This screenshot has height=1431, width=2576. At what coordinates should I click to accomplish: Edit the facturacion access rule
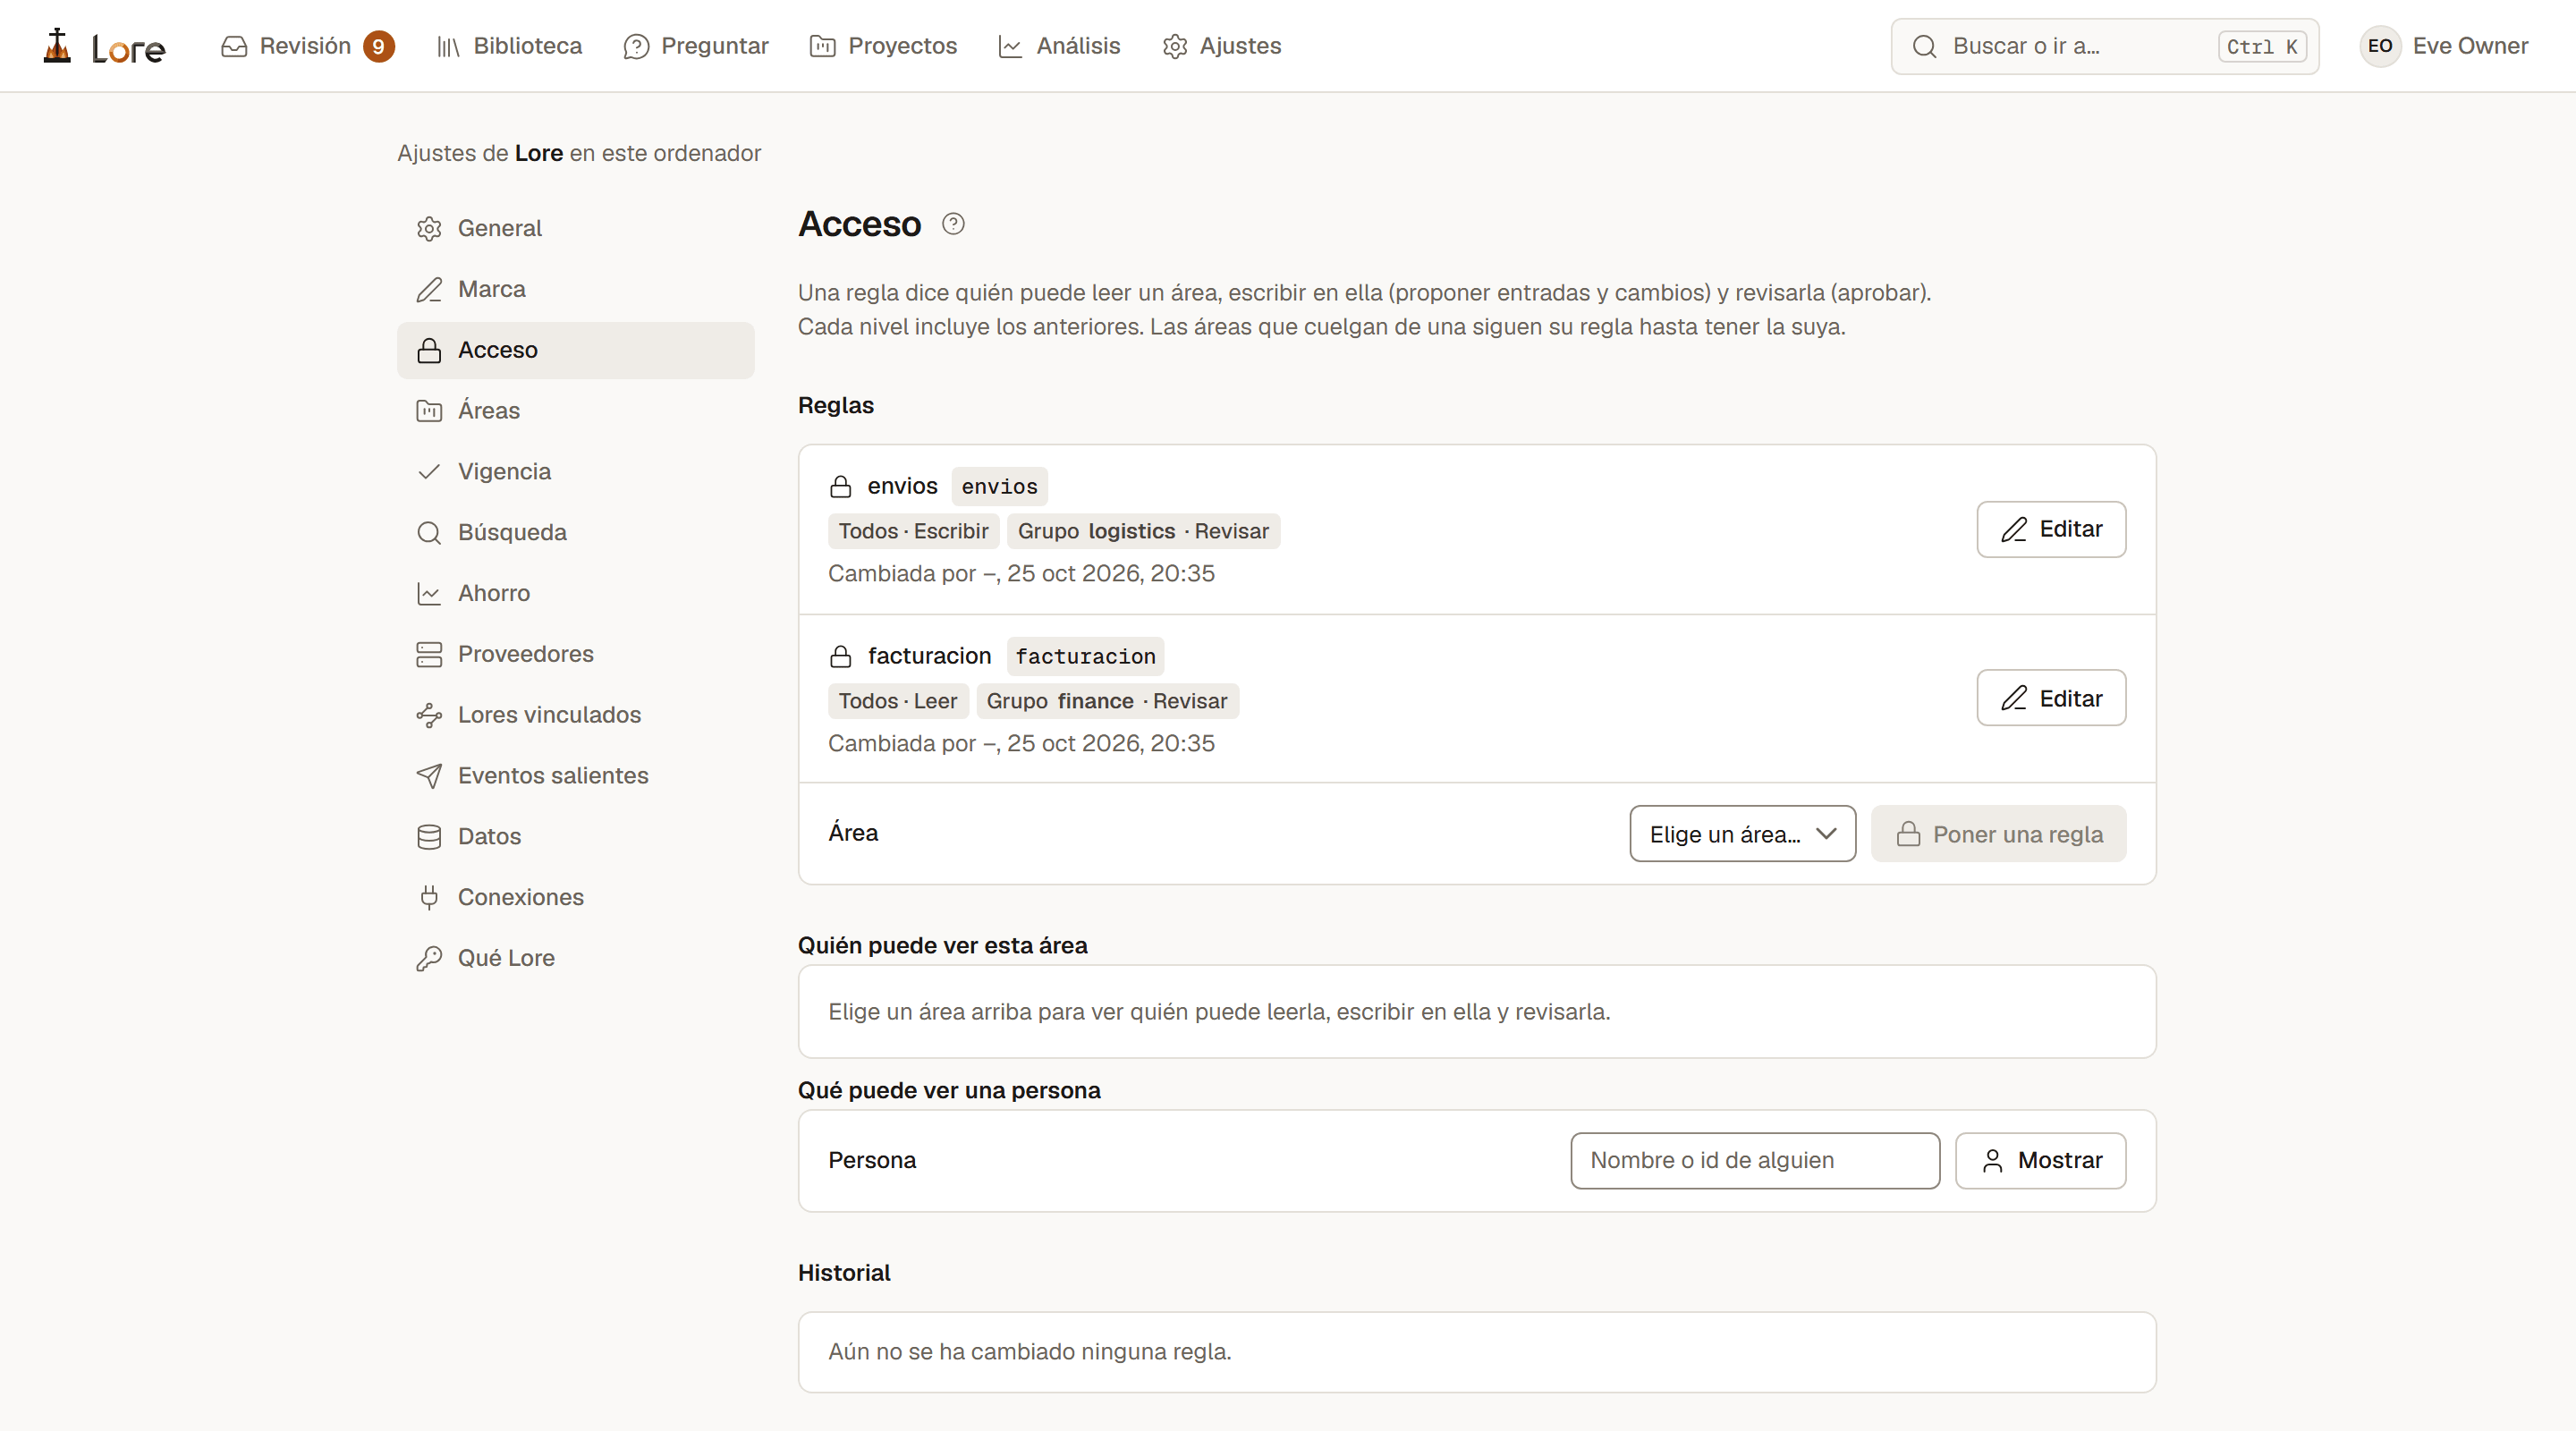(2051, 698)
